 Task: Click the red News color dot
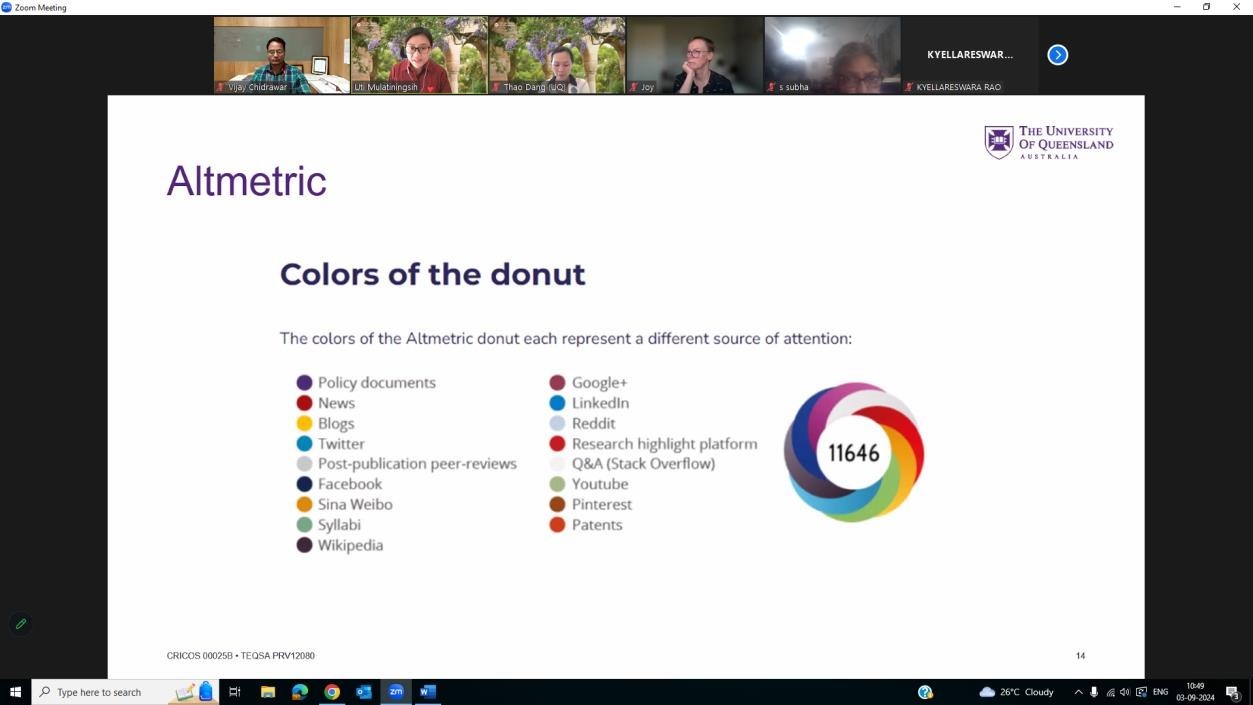(304, 403)
